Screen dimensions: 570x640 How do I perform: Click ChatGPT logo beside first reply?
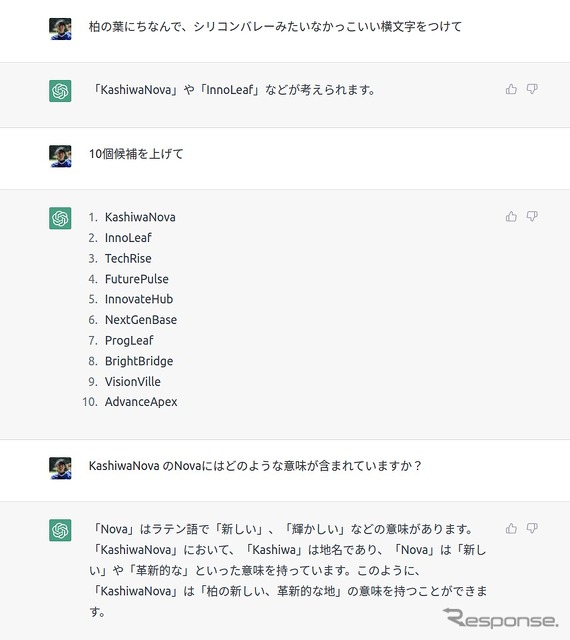[60, 91]
